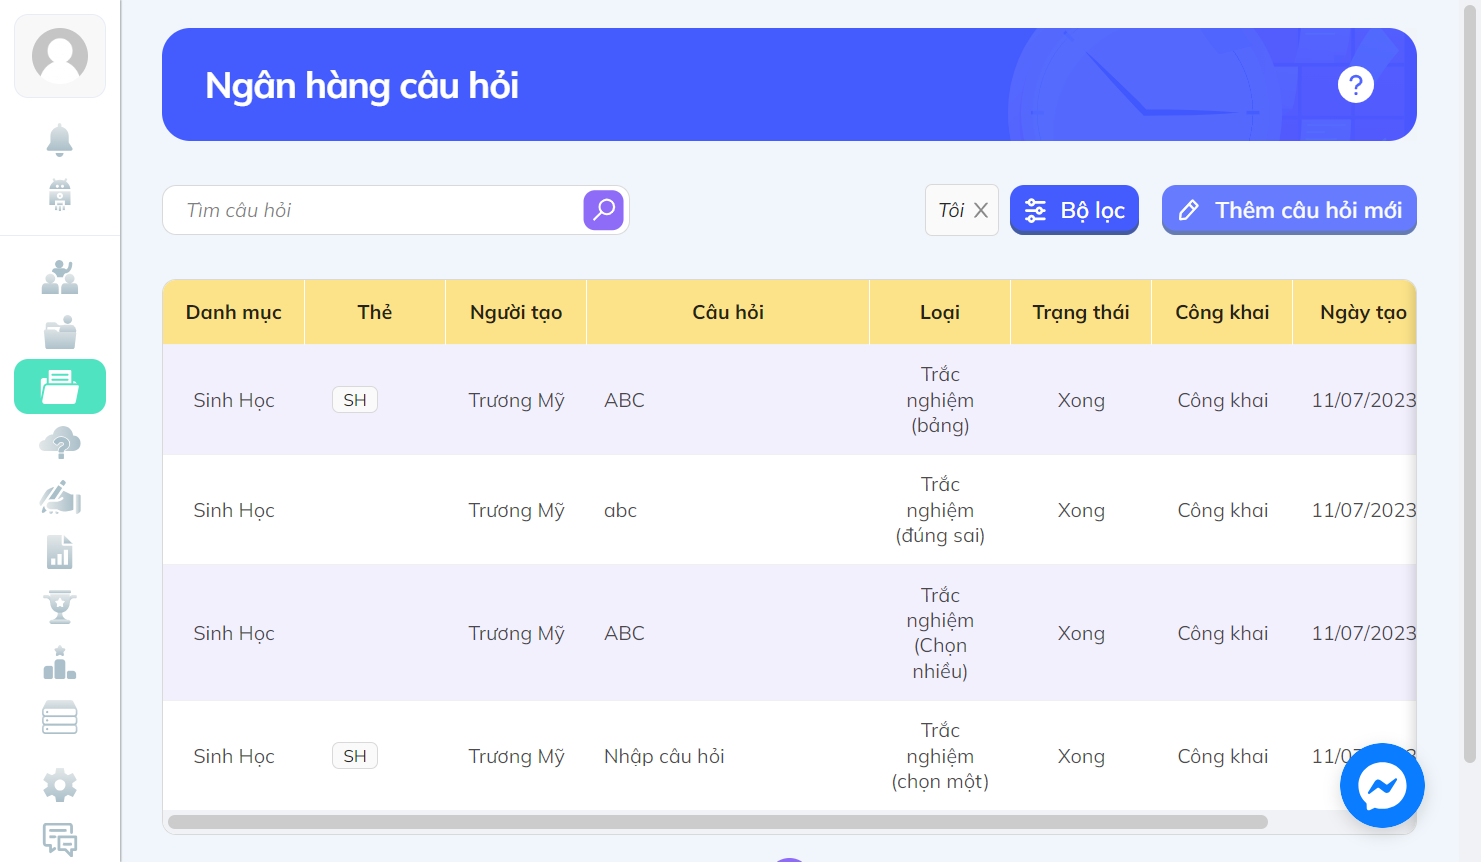
Task: Open the lowercase "abc" question
Action: (620, 510)
